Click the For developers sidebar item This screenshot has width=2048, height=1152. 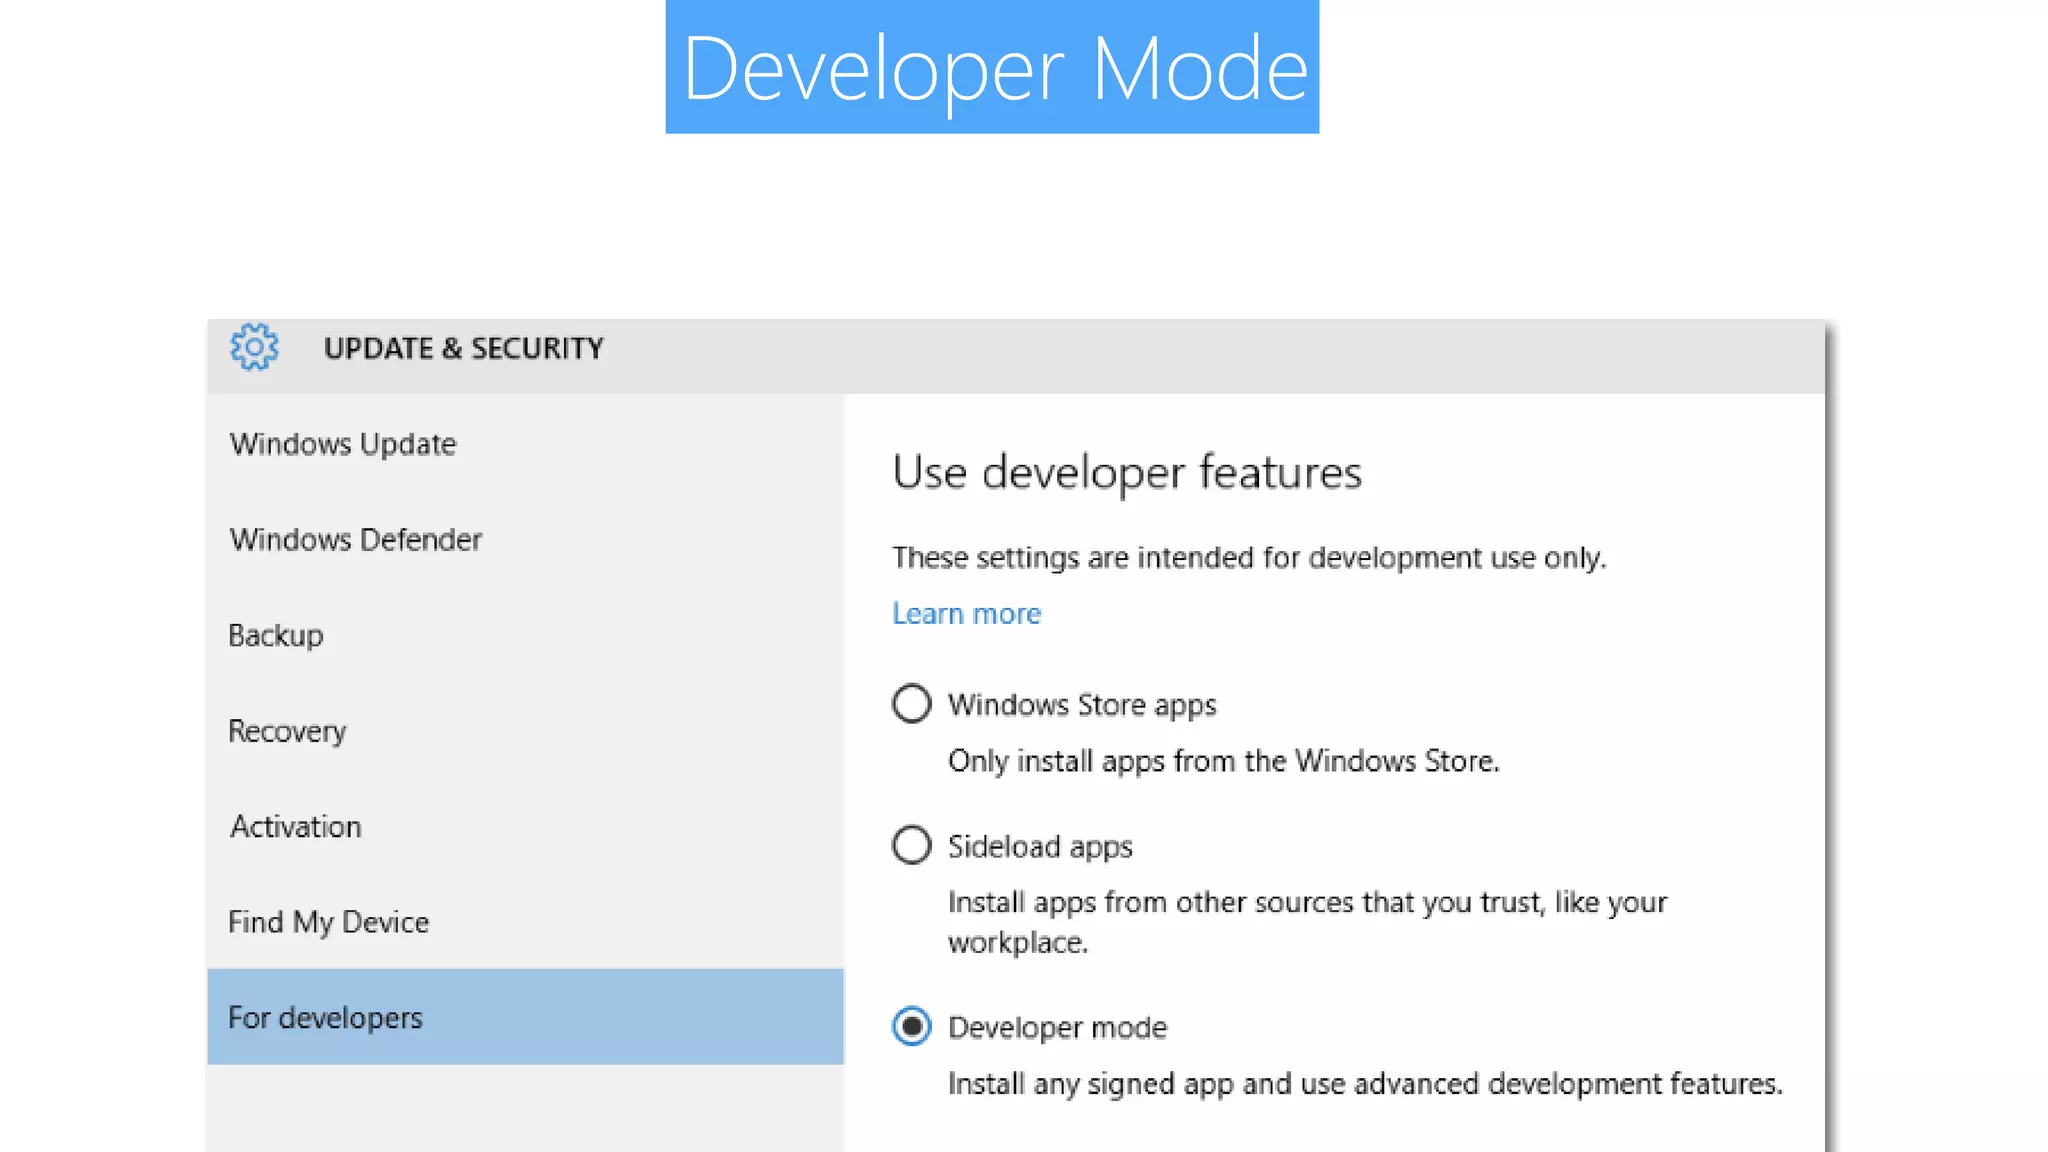[326, 1018]
